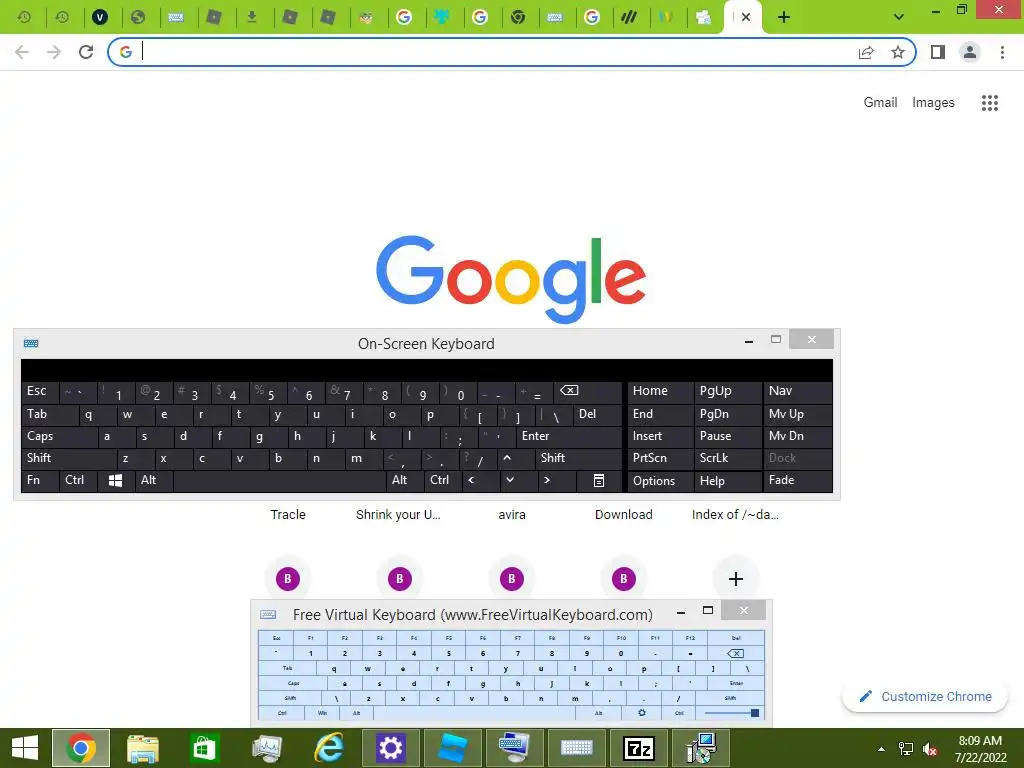
Task: Close the active Chrome tab
Action: pyautogui.click(x=746, y=17)
